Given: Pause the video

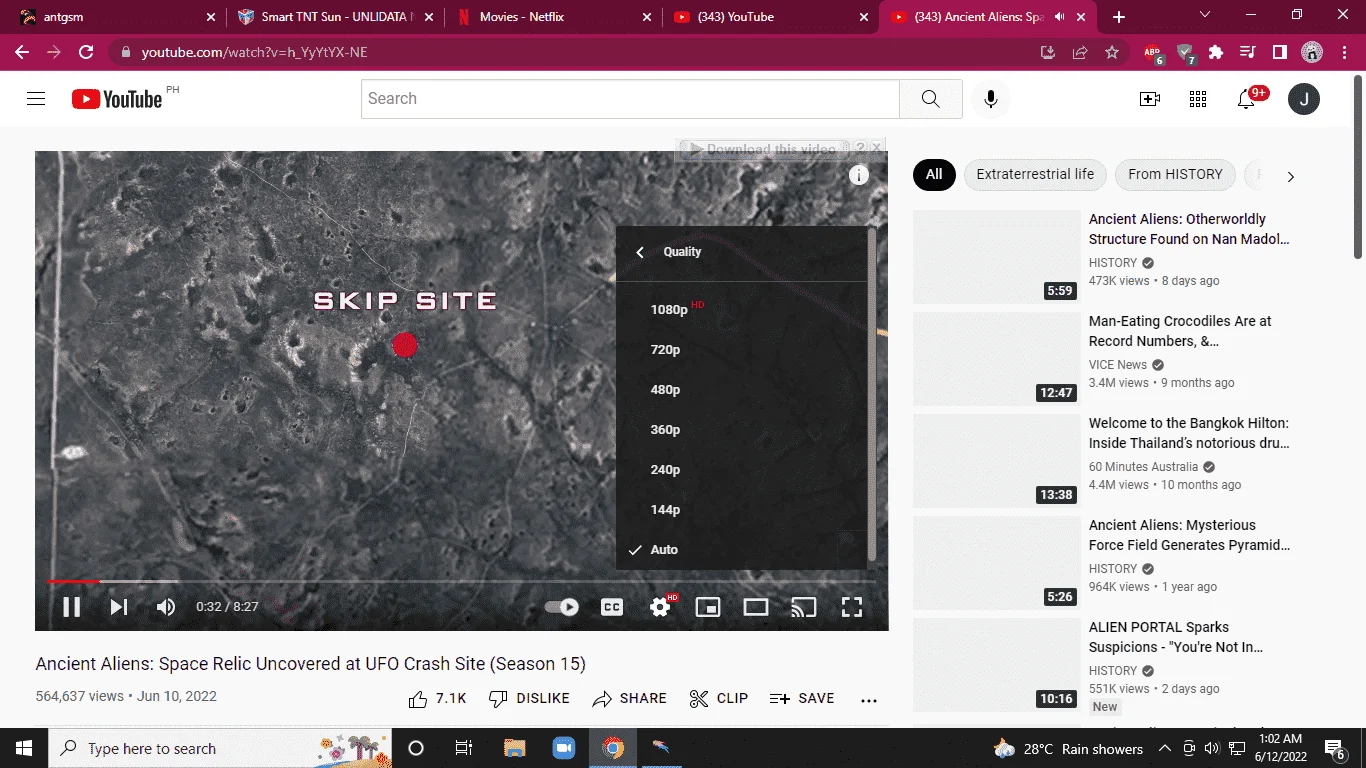Looking at the screenshot, I should pos(71,607).
